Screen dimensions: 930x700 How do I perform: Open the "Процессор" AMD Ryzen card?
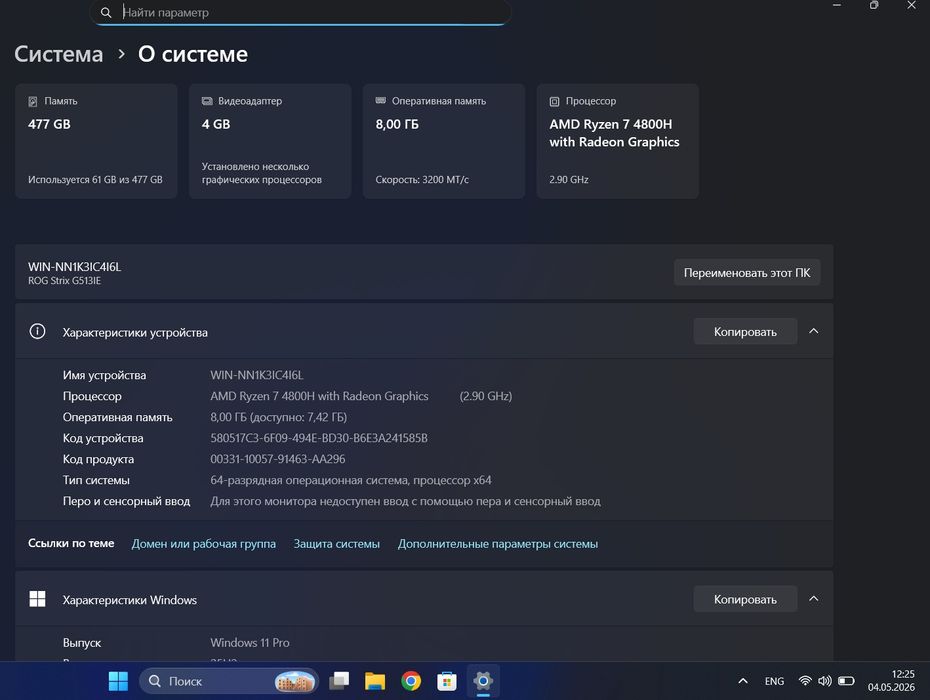[x=617, y=141]
